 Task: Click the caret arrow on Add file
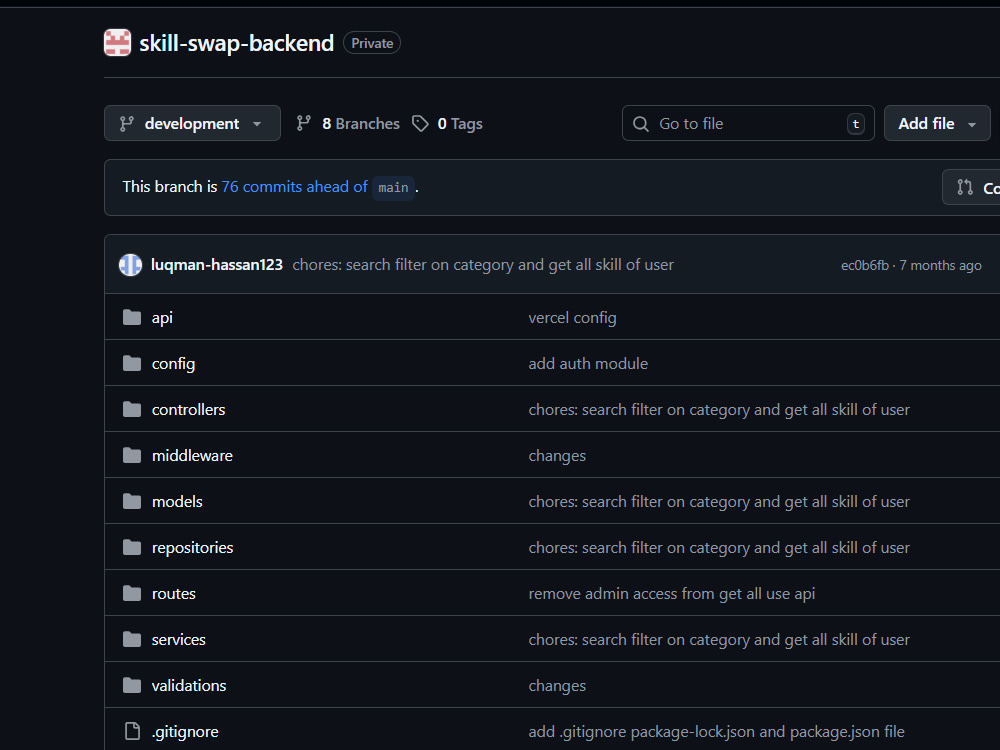point(972,124)
